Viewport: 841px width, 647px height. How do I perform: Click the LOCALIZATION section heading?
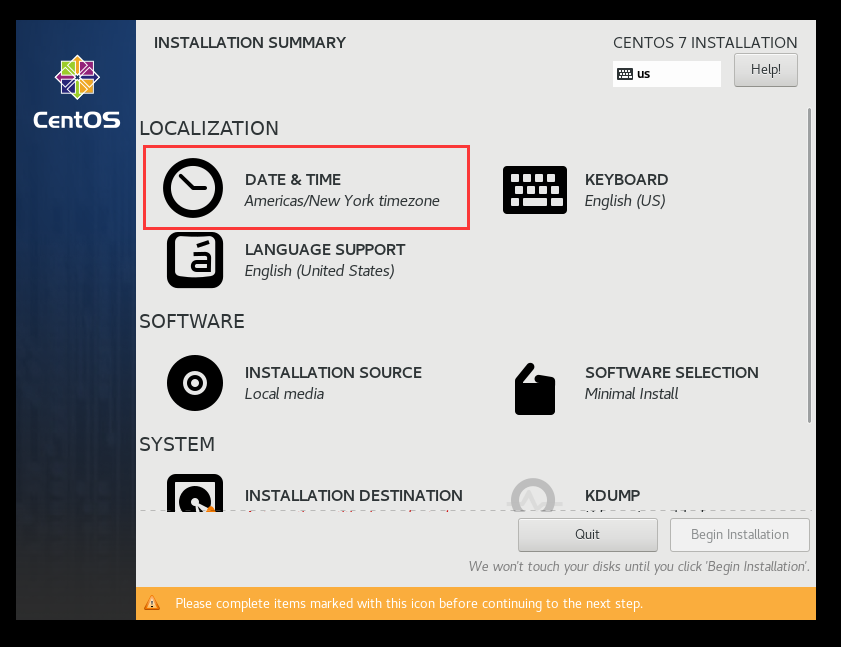[209, 128]
